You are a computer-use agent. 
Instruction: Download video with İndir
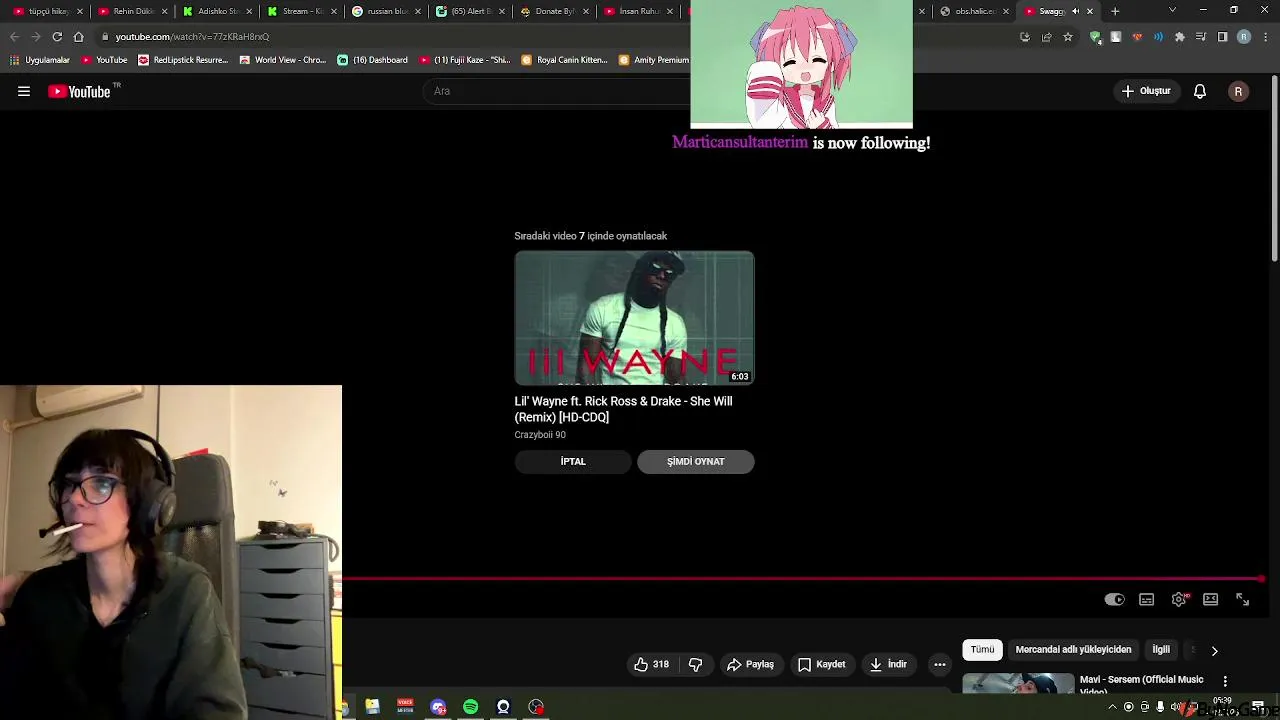[888, 664]
